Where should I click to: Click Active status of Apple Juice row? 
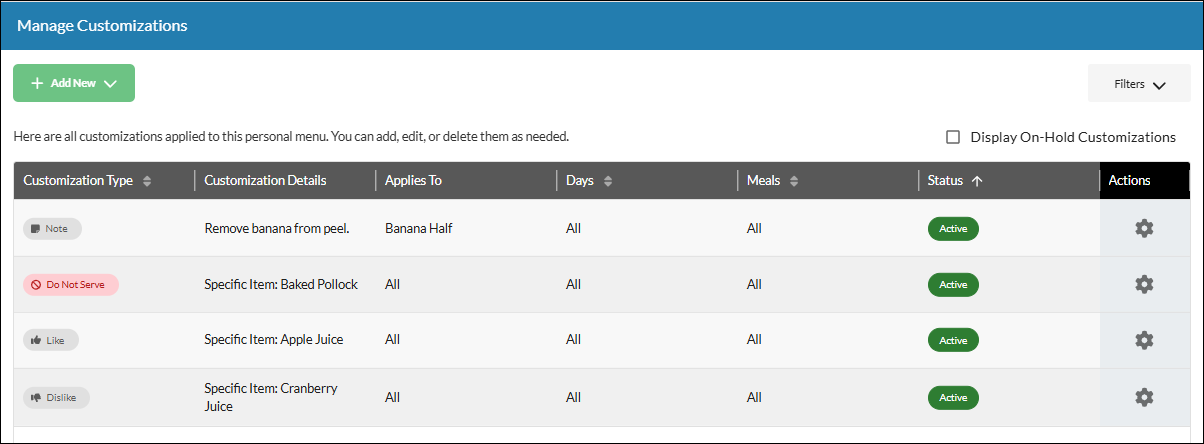[x=953, y=340]
